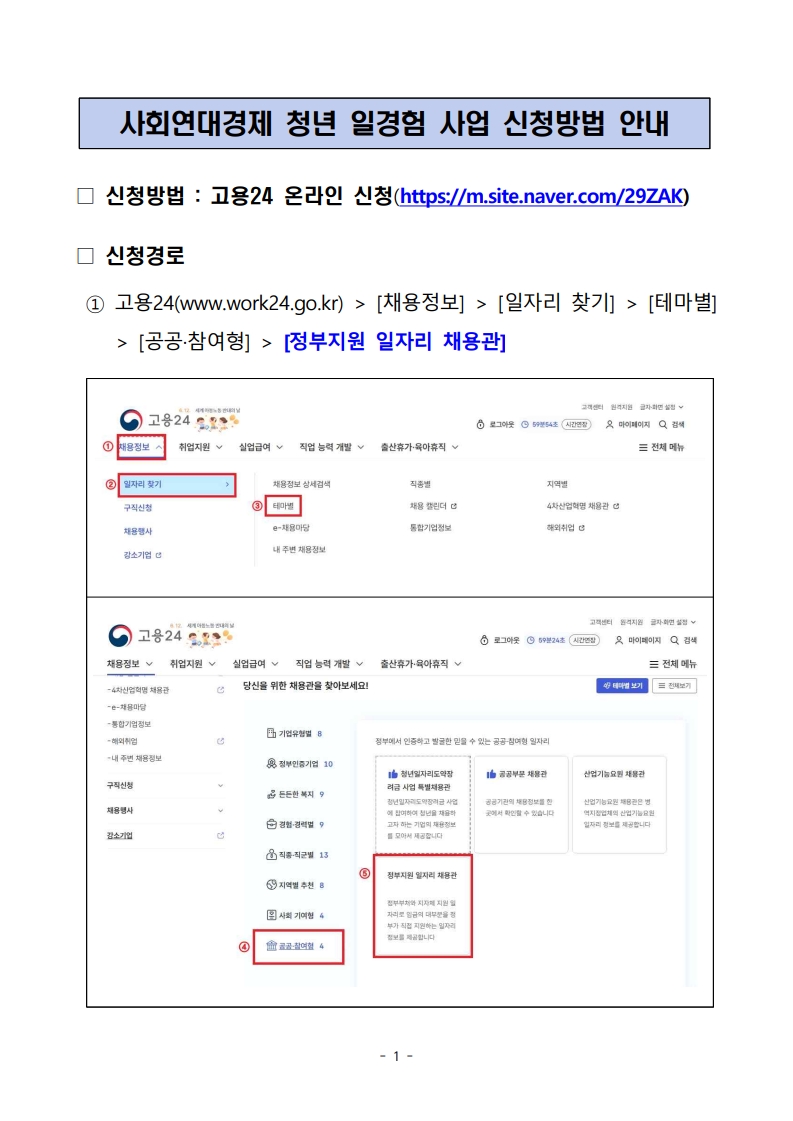Click external-link icon beside 4차산업혁명 채용관 in mega menu
Image resolution: width=793 pixels, height=1121 pixels.
point(616,506)
